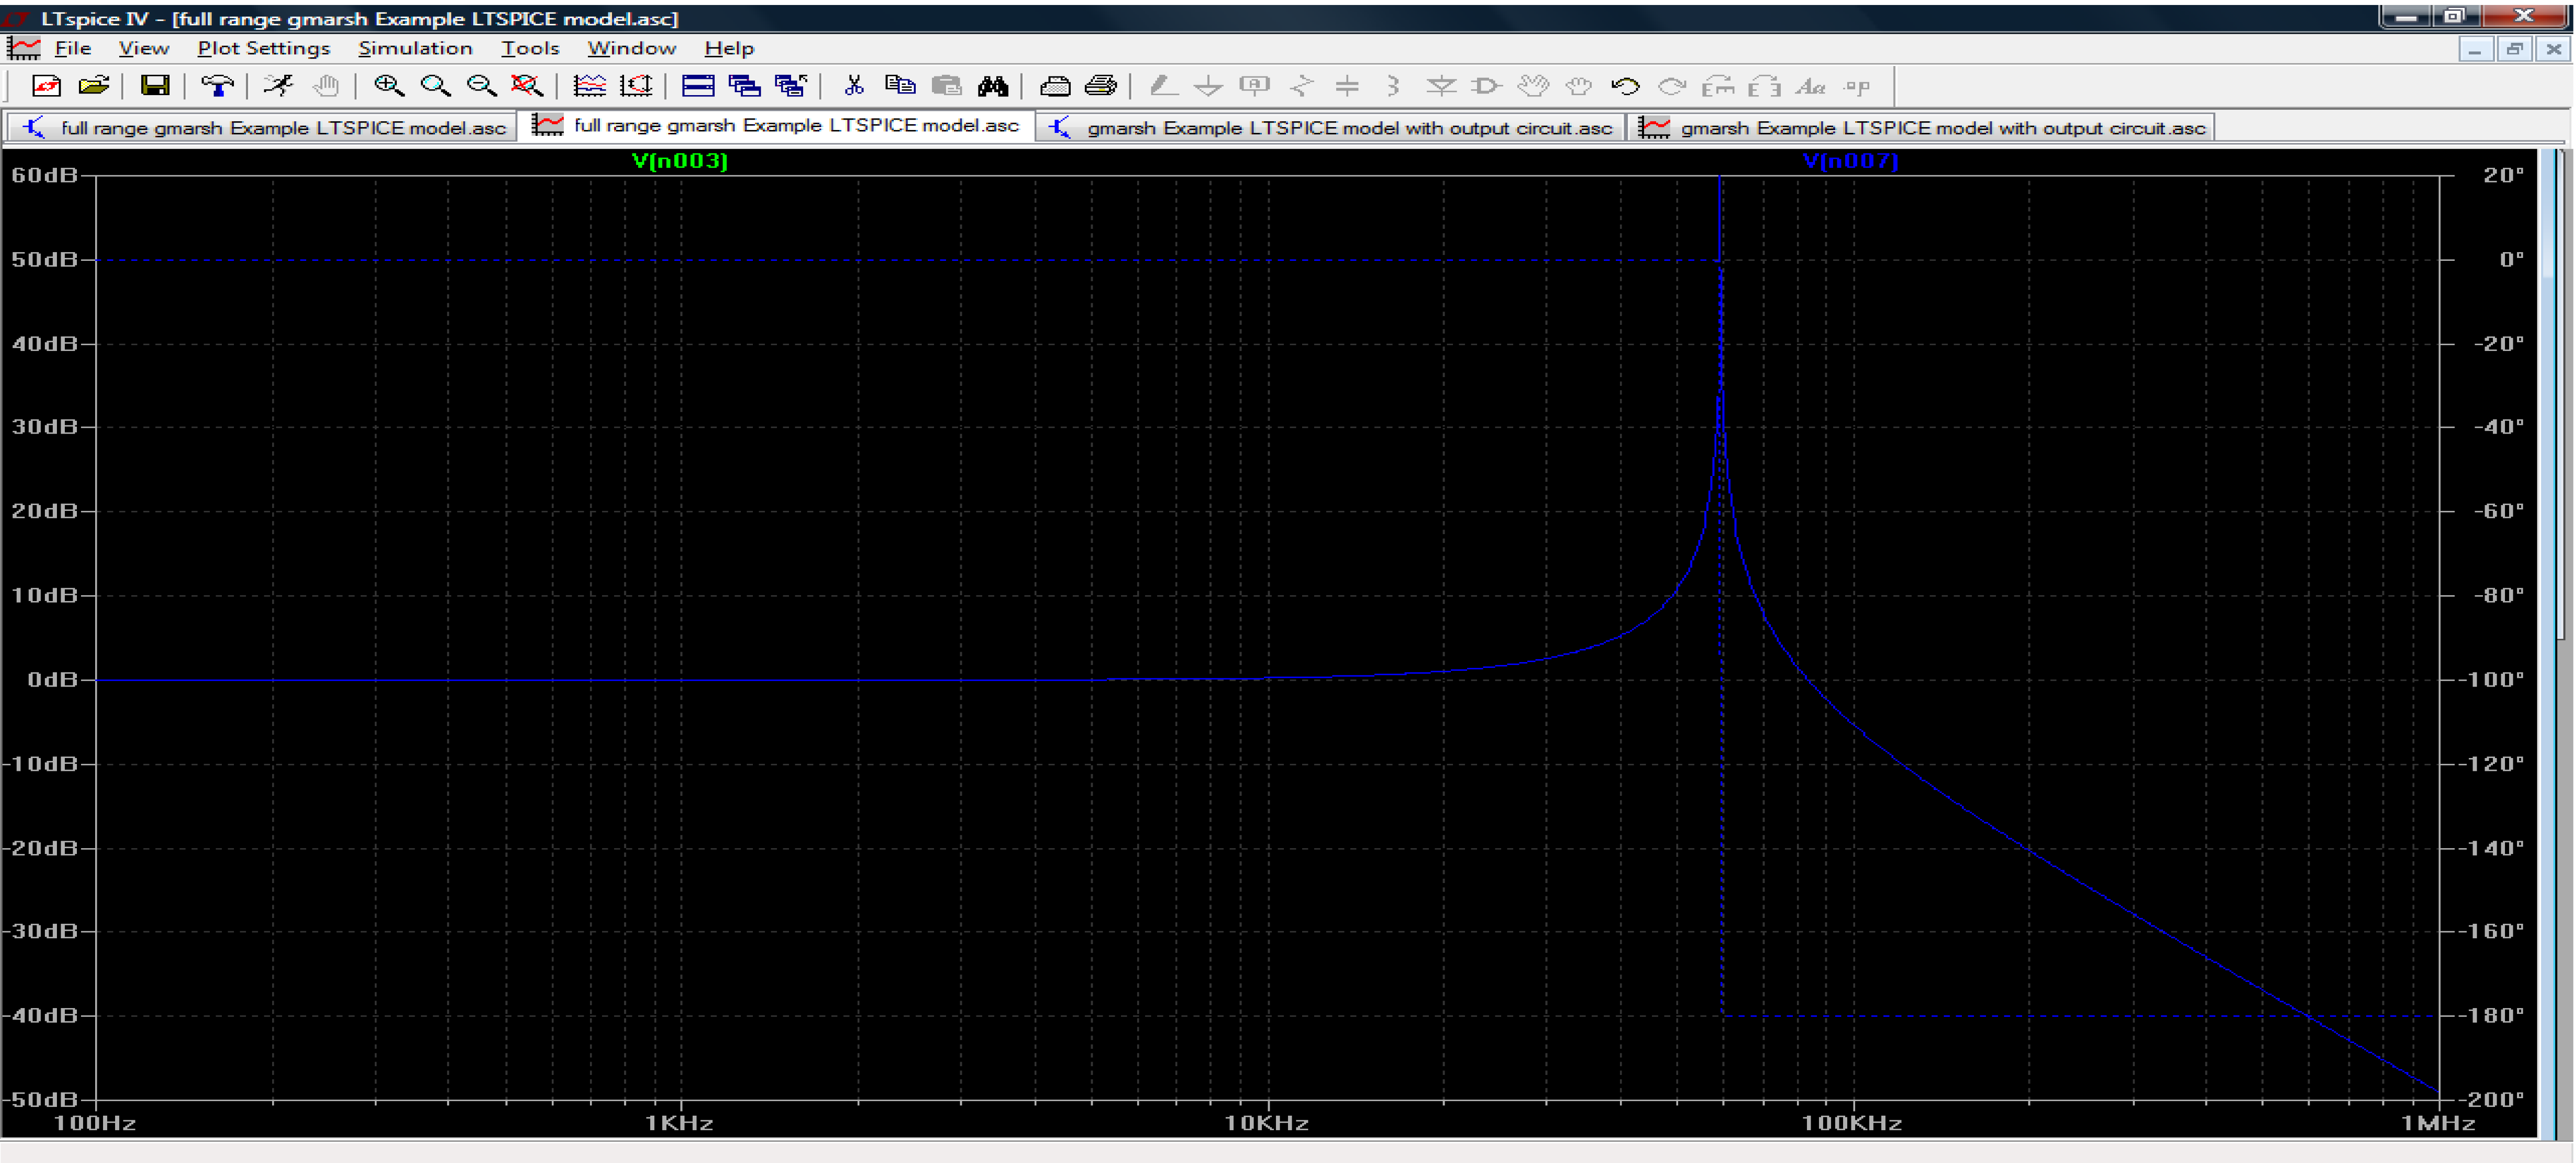
Task: Click the scissors Cut icon
Action: tap(853, 86)
